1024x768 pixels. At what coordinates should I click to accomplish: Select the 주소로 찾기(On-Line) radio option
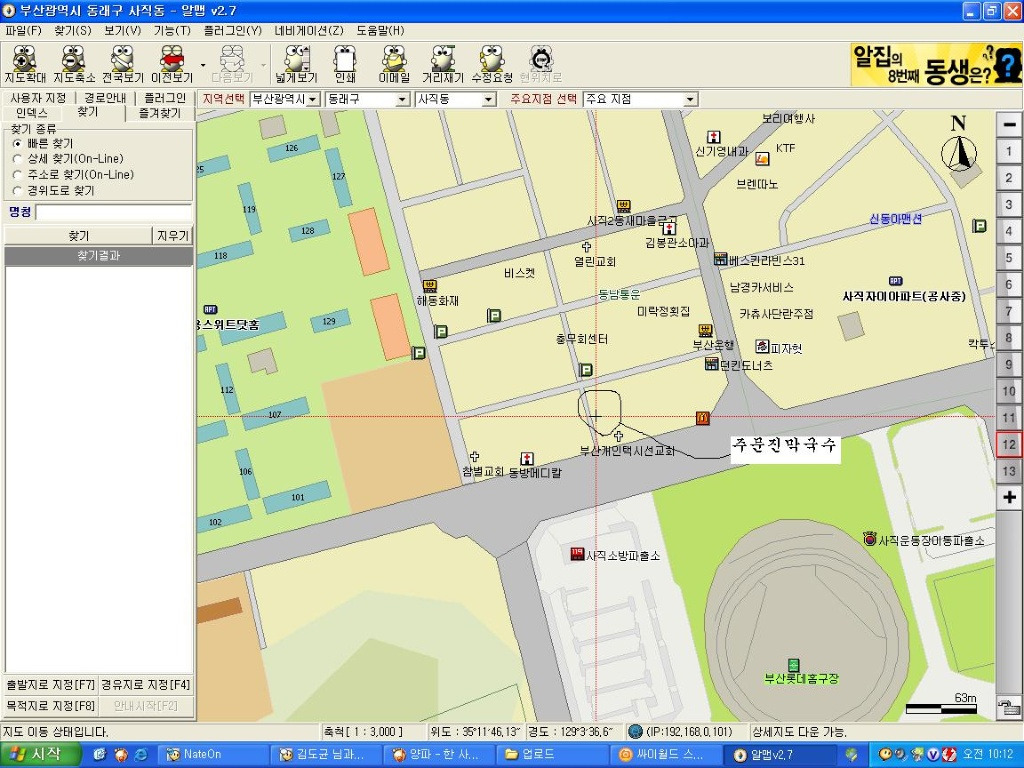click(17, 175)
